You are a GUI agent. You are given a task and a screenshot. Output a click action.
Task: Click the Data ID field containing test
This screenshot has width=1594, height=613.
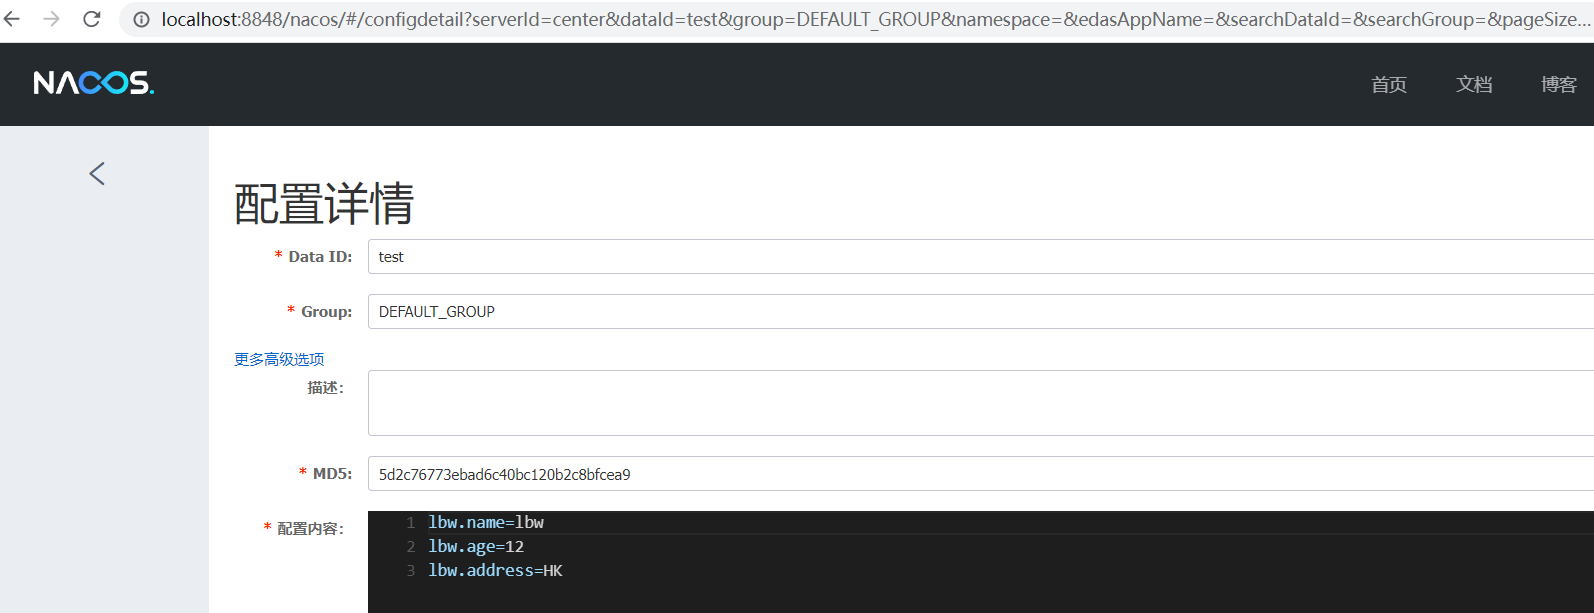pos(981,257)
